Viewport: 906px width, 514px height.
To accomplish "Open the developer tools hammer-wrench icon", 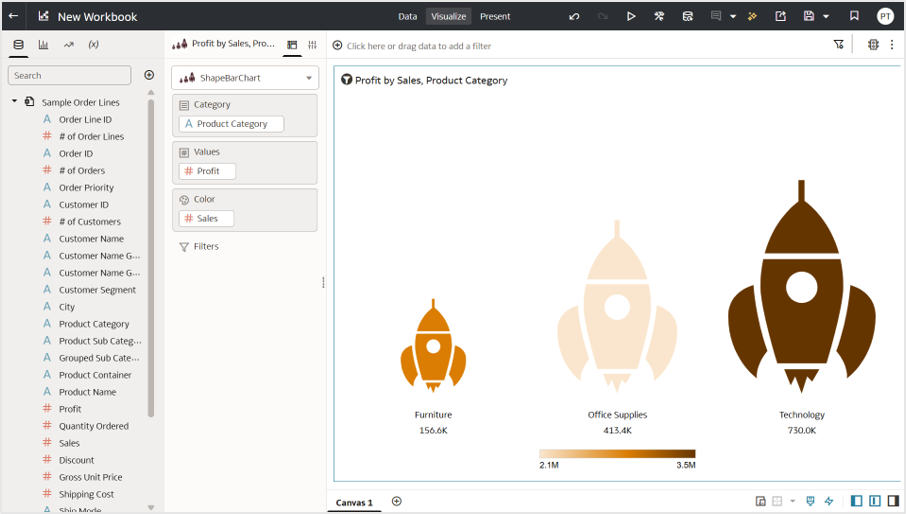I will pyautogui.click(x=659, y=16).
